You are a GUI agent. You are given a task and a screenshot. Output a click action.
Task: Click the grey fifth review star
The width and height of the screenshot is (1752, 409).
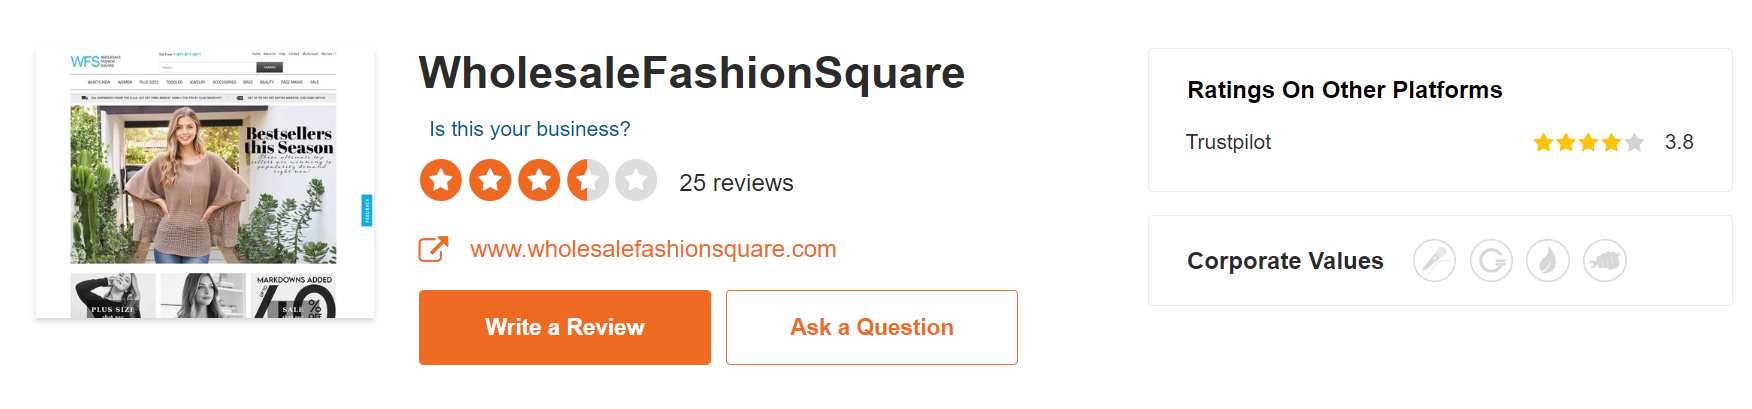tap(636, 181)
